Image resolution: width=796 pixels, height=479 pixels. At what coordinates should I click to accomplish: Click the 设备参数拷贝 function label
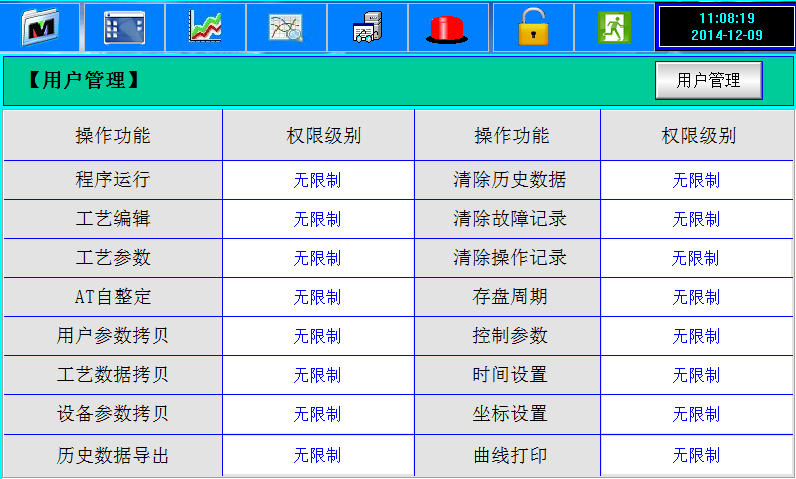[113, 414]
